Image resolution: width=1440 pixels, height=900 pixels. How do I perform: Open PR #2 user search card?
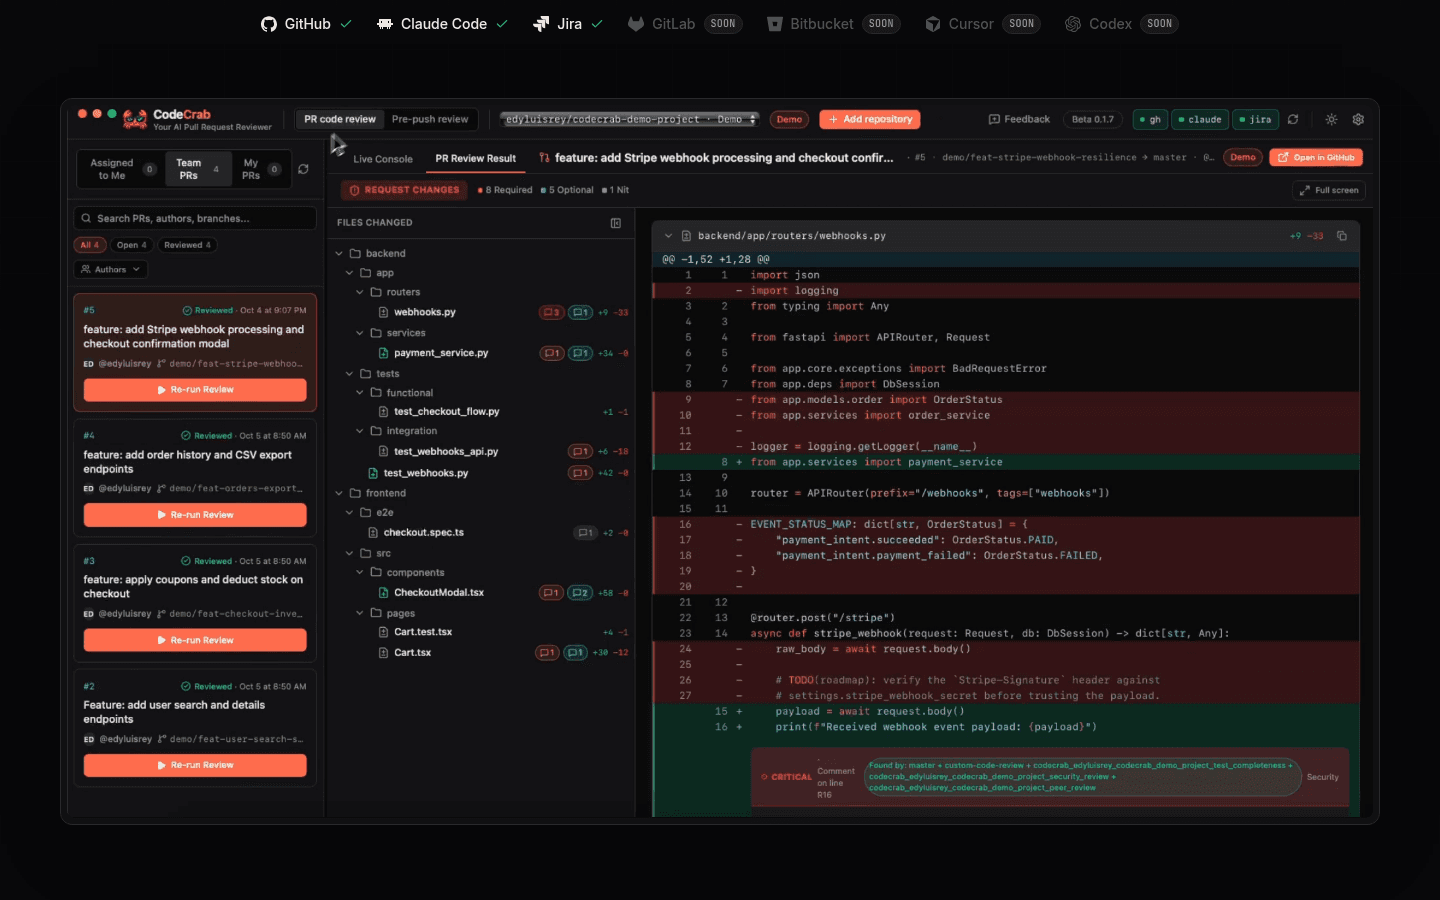195,728
